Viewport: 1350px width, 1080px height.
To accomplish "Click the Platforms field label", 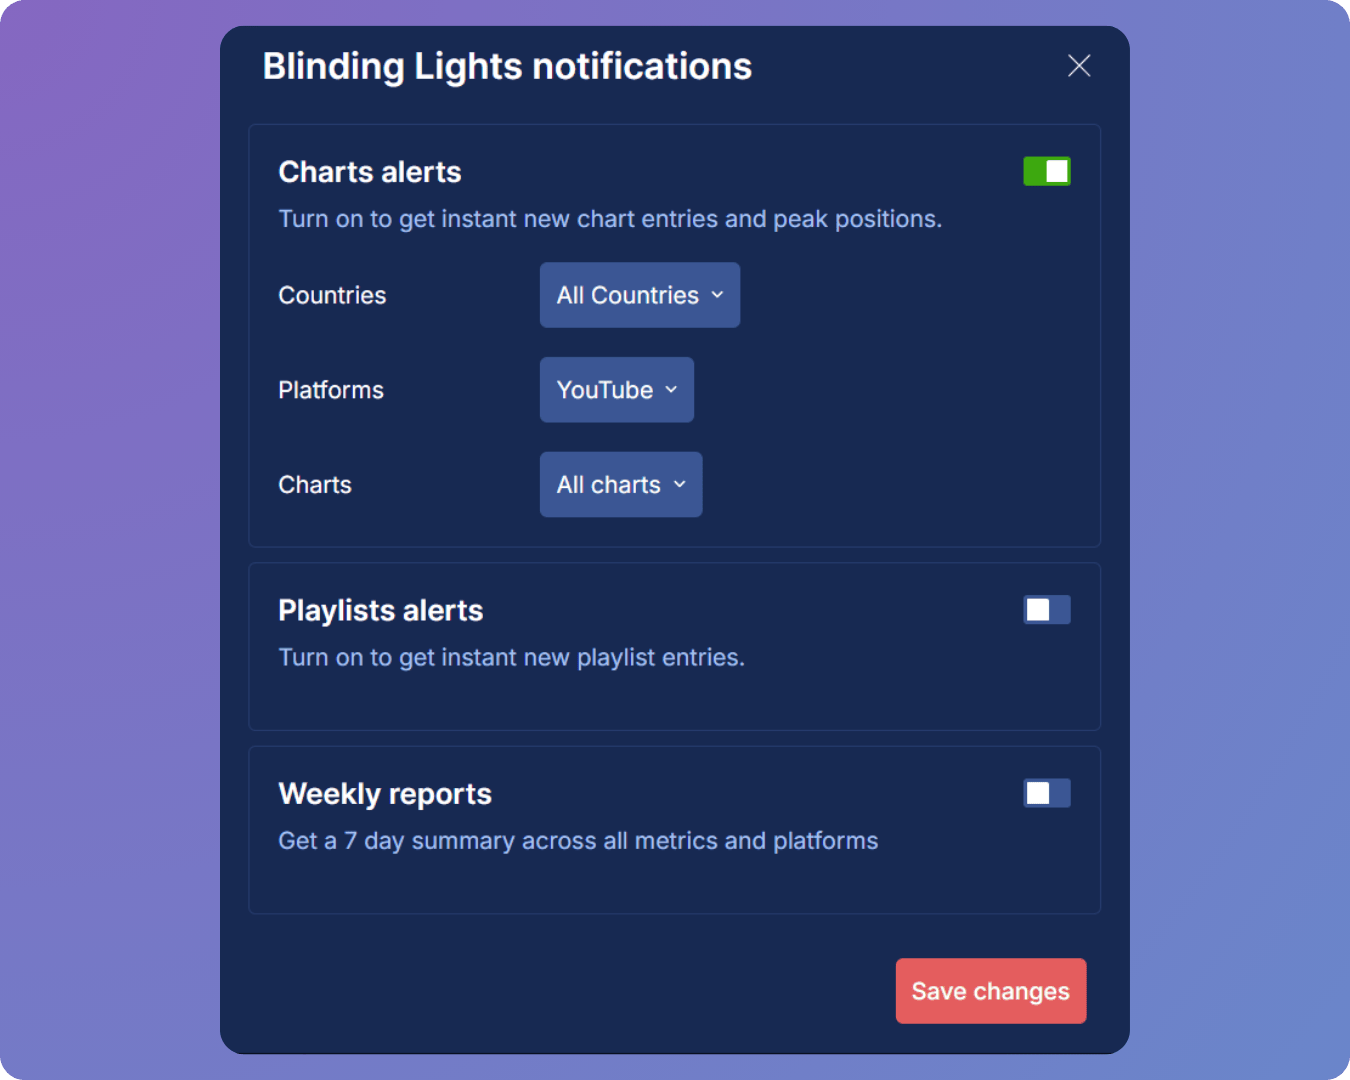I will click(331, 390).
